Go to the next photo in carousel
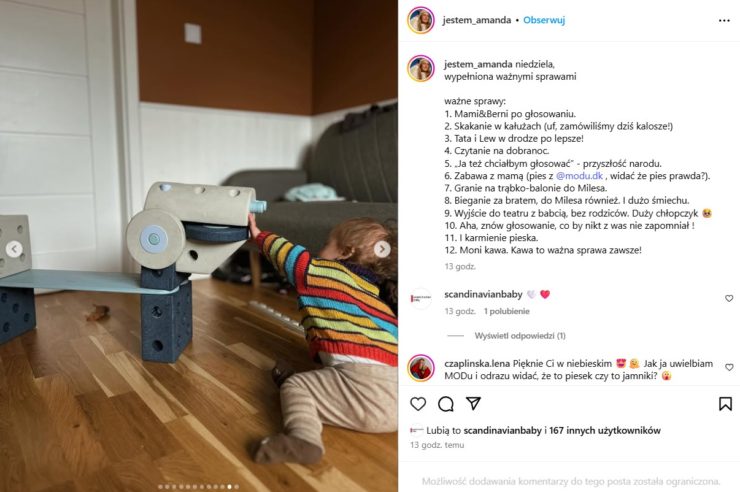 pos(382,249)
